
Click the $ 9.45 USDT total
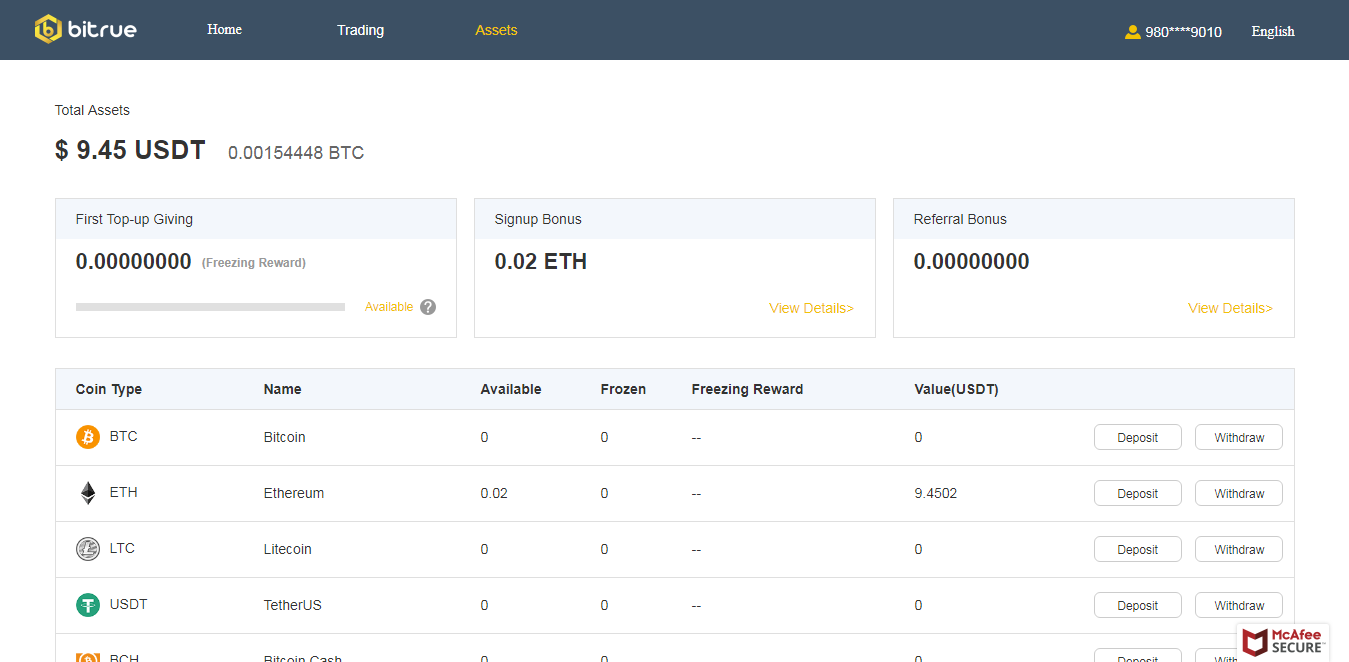click(130, 150)
